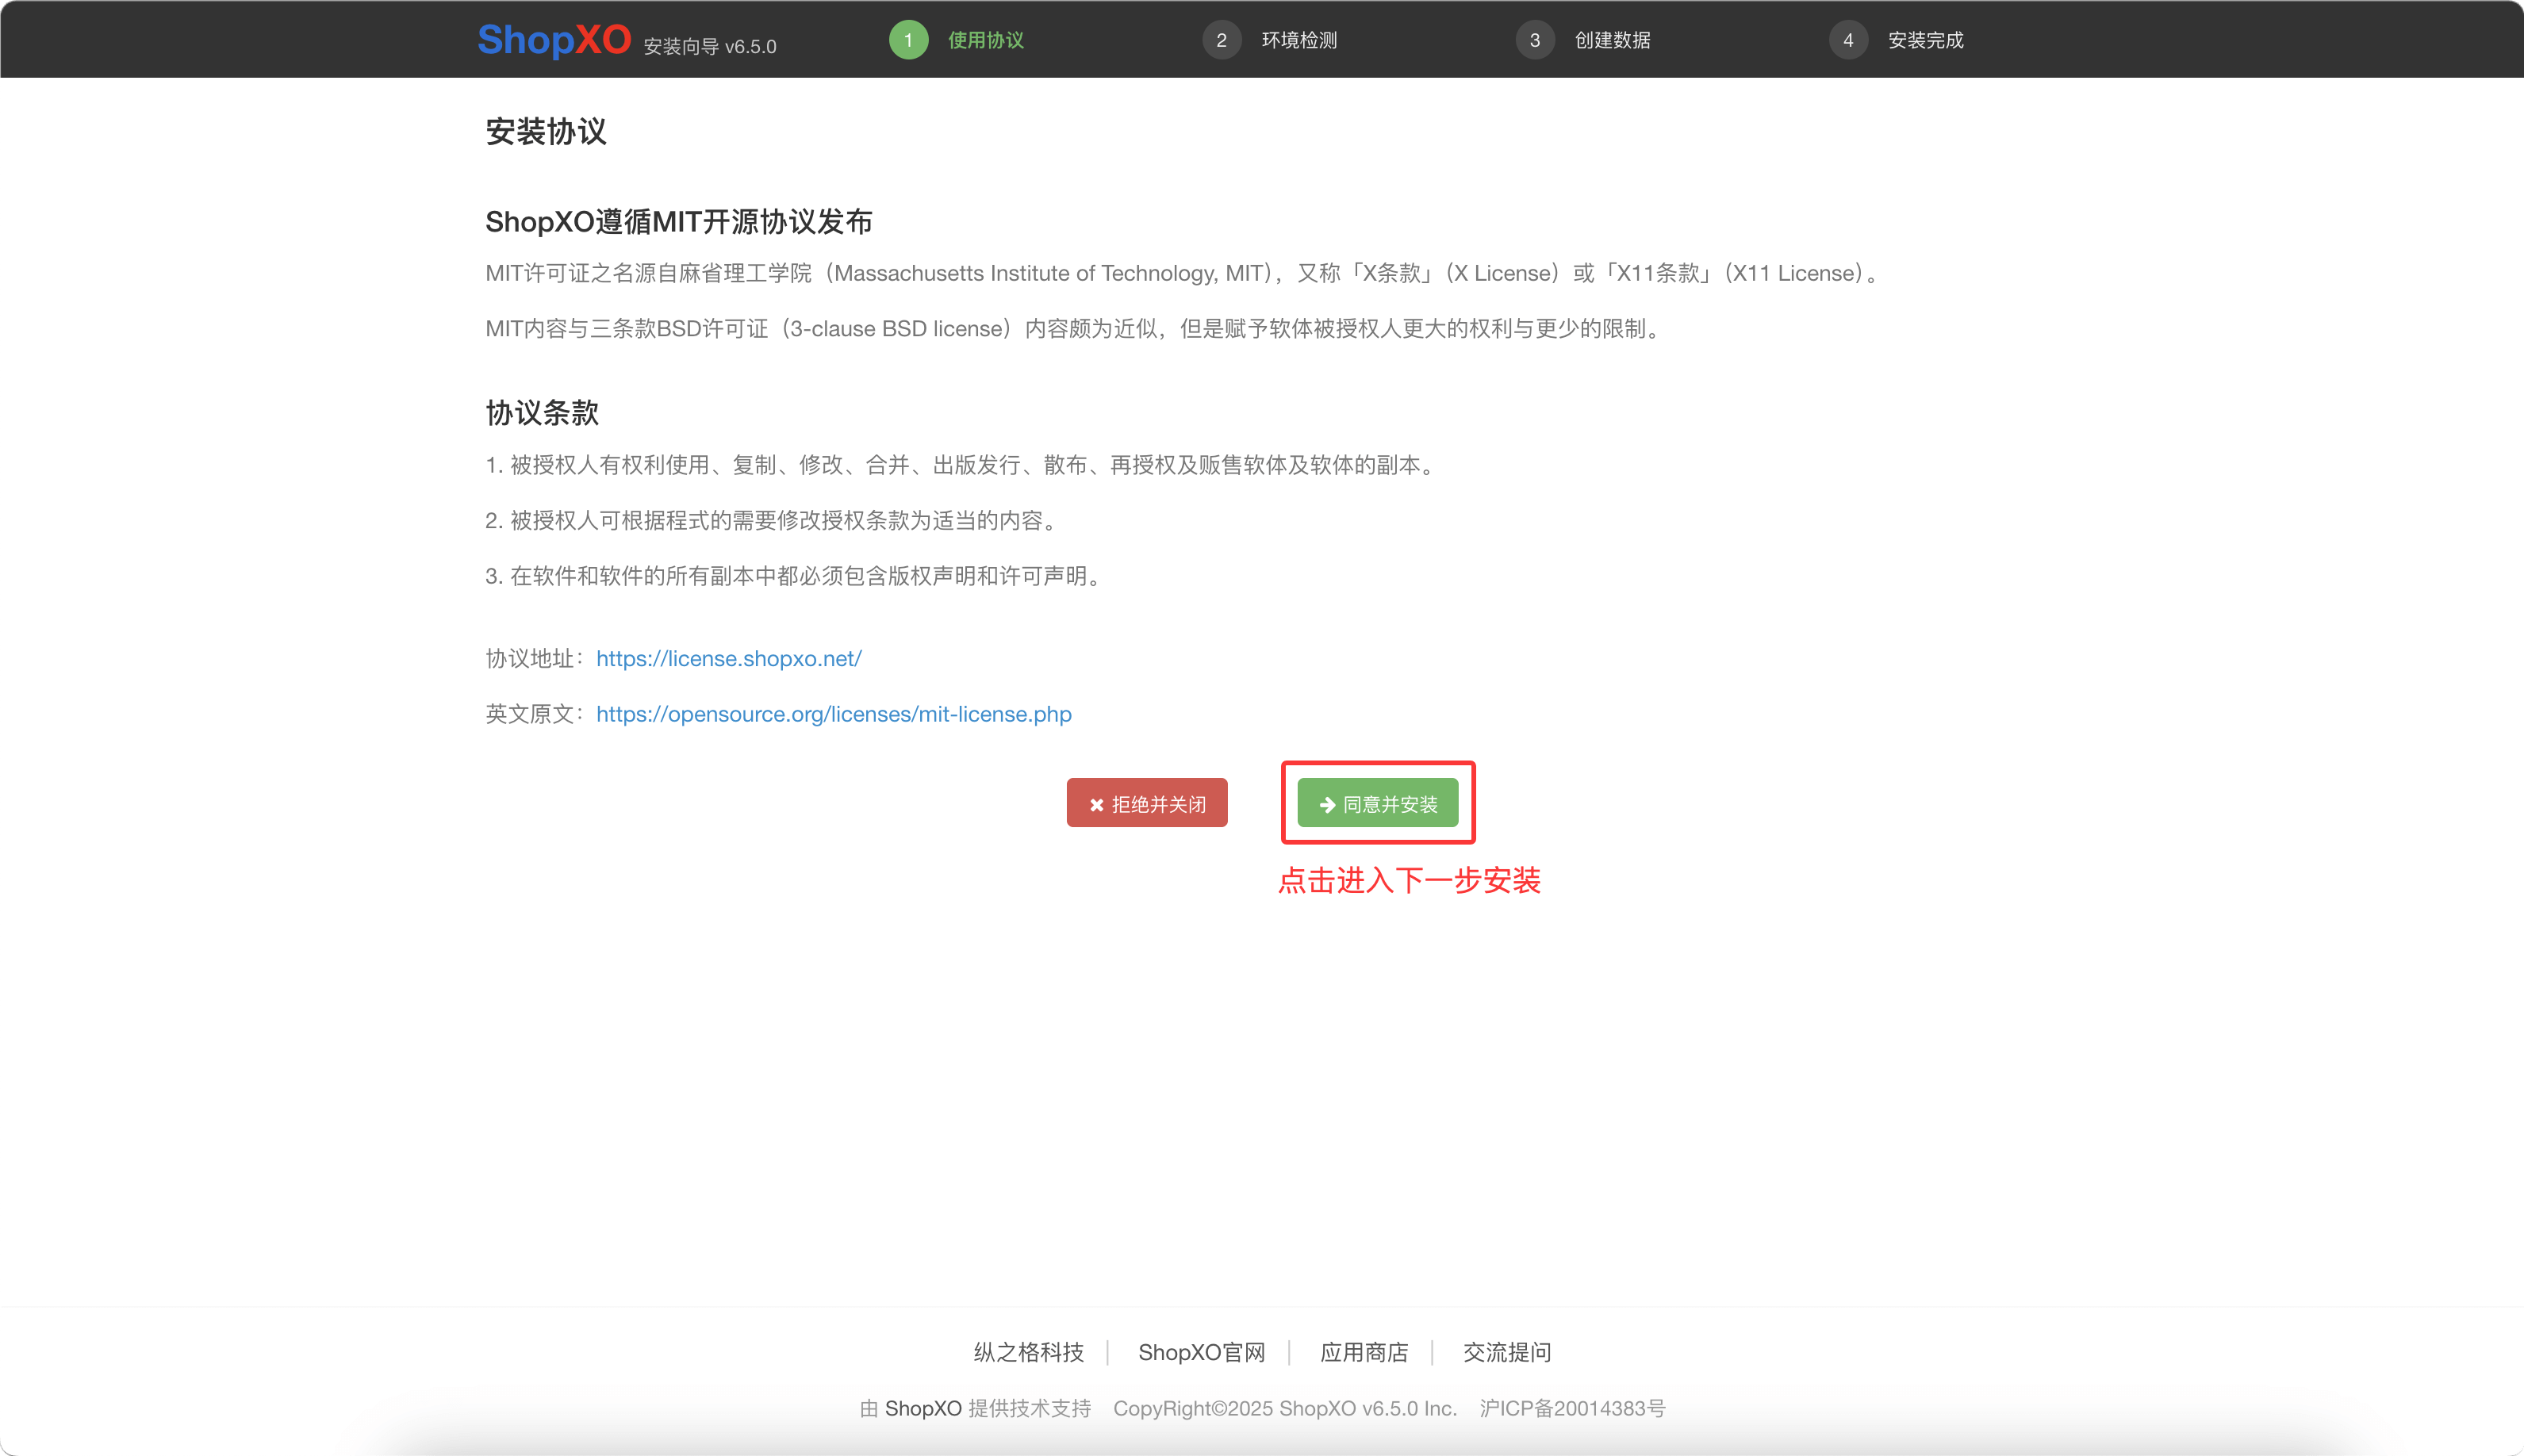Click the green highlighted 使用协议 step label
2524x1456 pixels.
click(984, 40)
